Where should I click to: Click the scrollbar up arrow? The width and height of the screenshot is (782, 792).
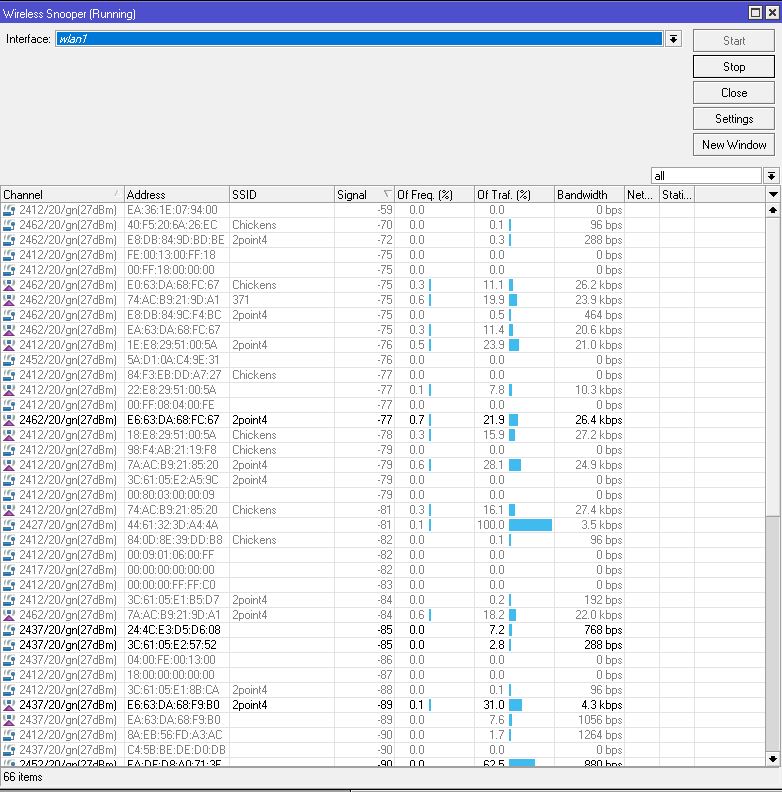[x=772, y=210]
